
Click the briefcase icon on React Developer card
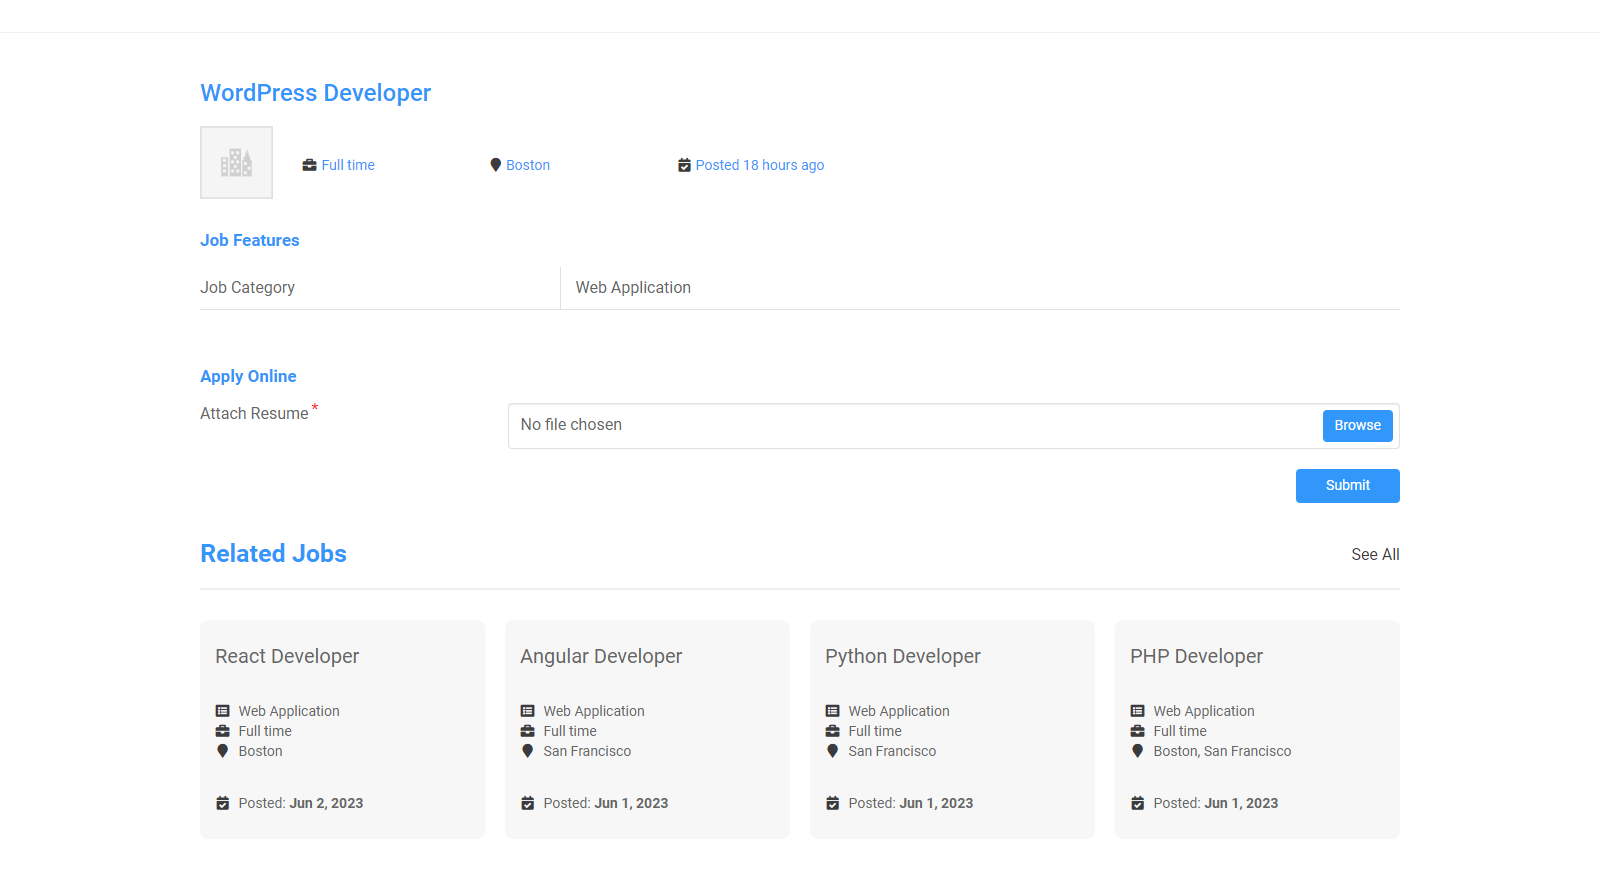point(223,731)
